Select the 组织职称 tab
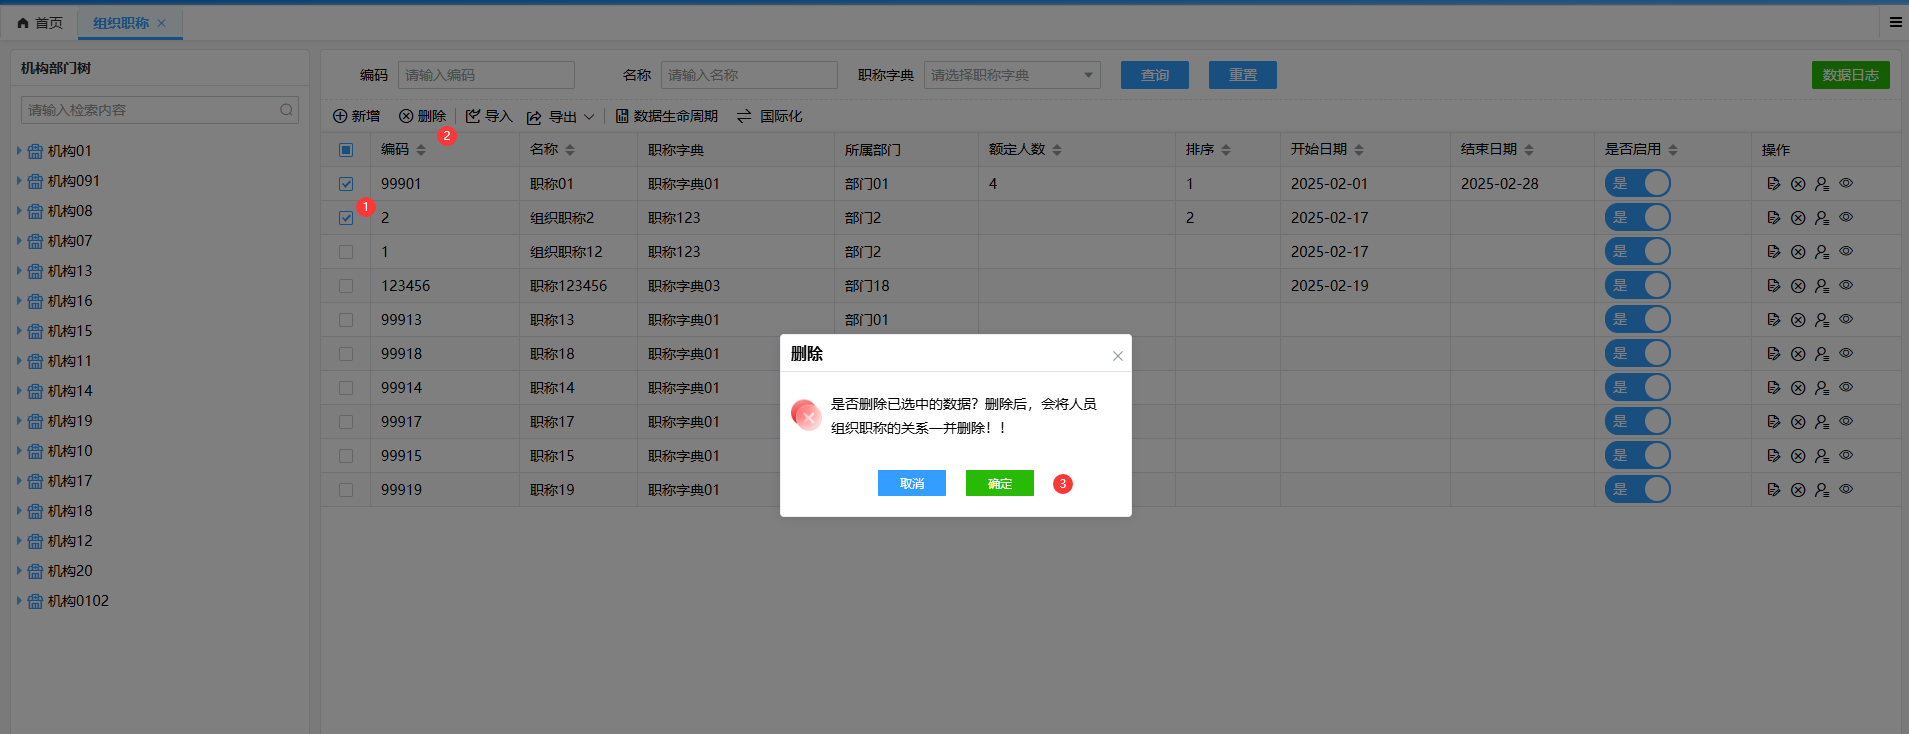Viewport: 1909px width, 734px height. [121, 23]
